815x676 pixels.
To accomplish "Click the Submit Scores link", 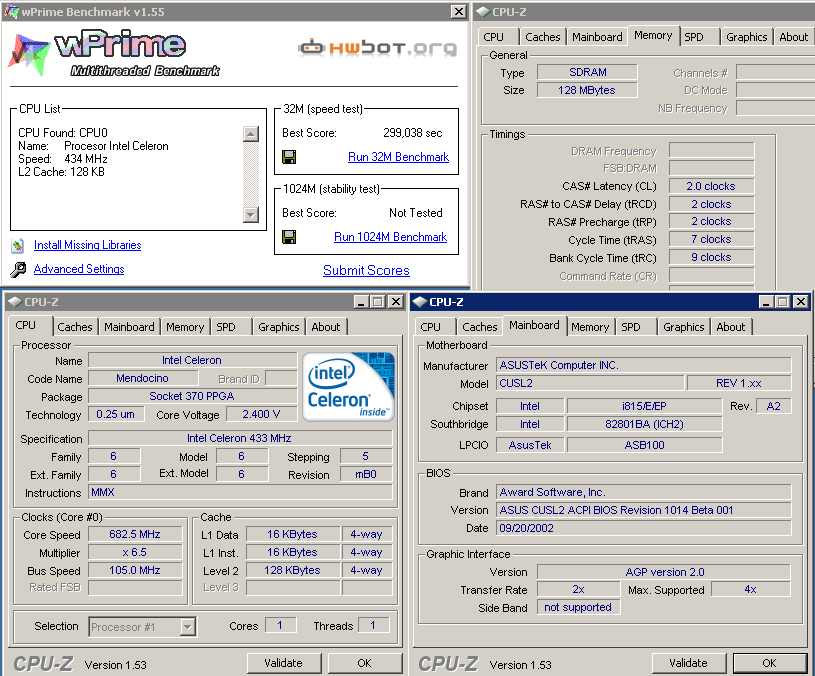I will [366, 270].
